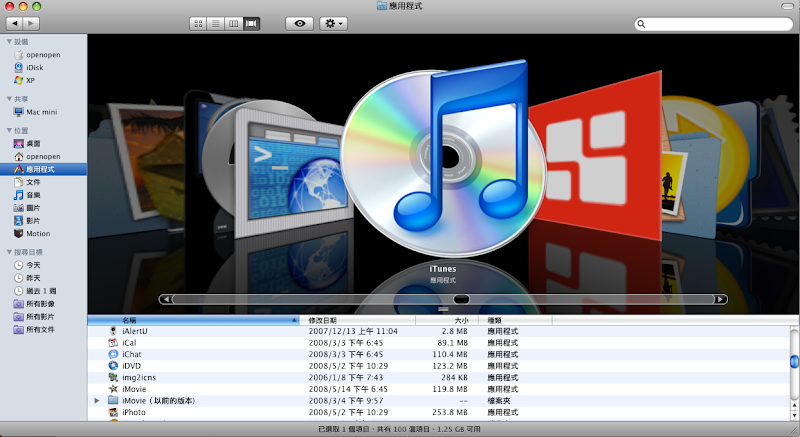The image size is (800, 437).
Task: Select the iPhoto row in file list
Action: coord(134,412)
